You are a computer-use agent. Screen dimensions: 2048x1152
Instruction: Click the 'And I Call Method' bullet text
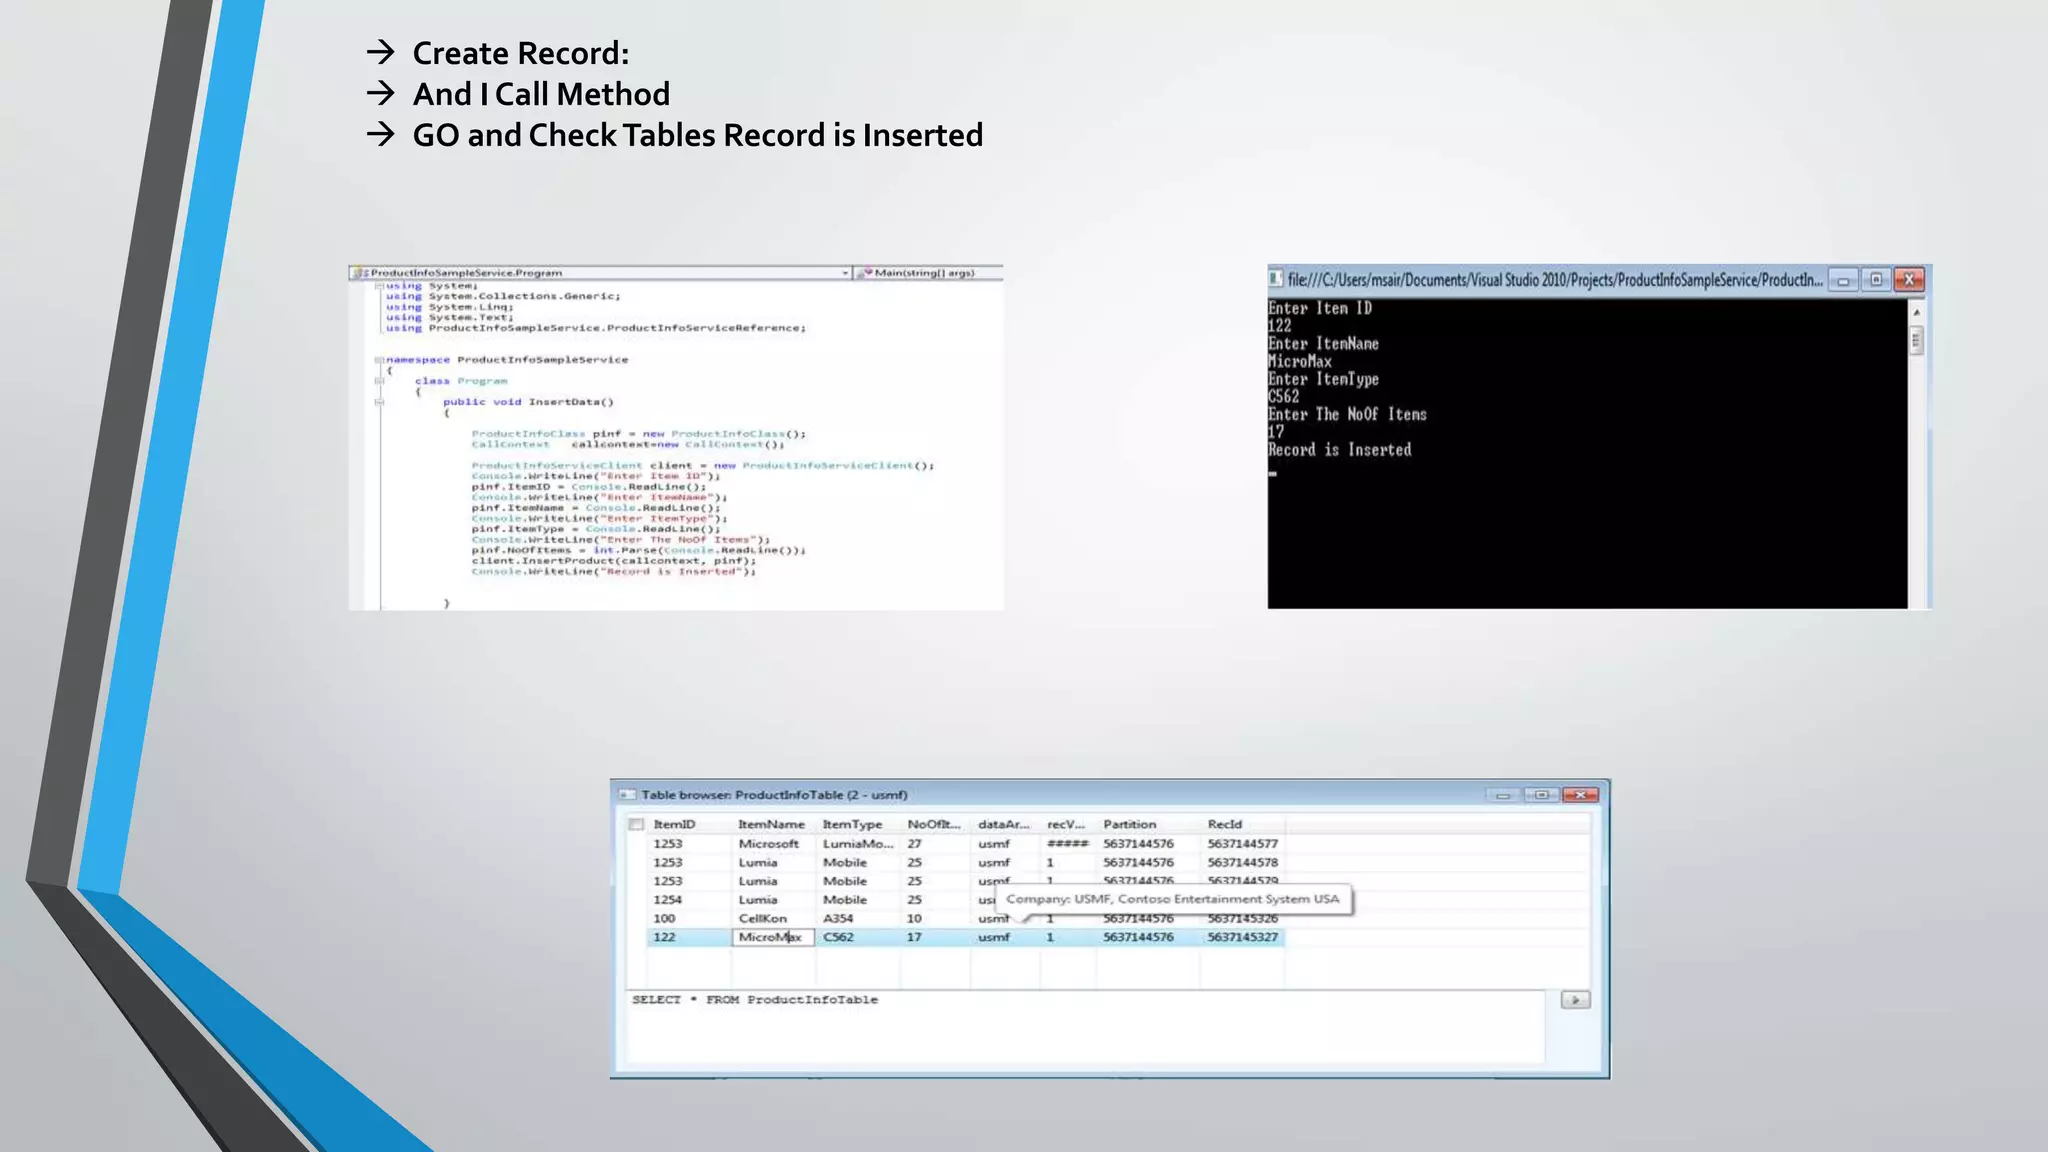click(x=541, y=94)
